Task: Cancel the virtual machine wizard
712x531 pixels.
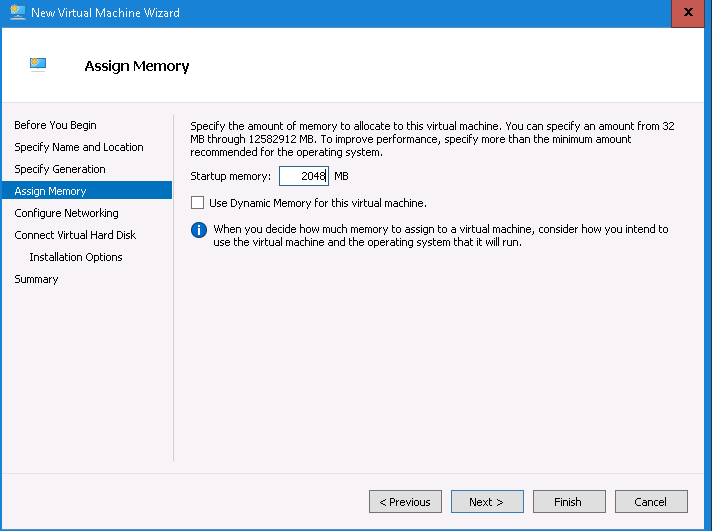Action: [650, 502]
